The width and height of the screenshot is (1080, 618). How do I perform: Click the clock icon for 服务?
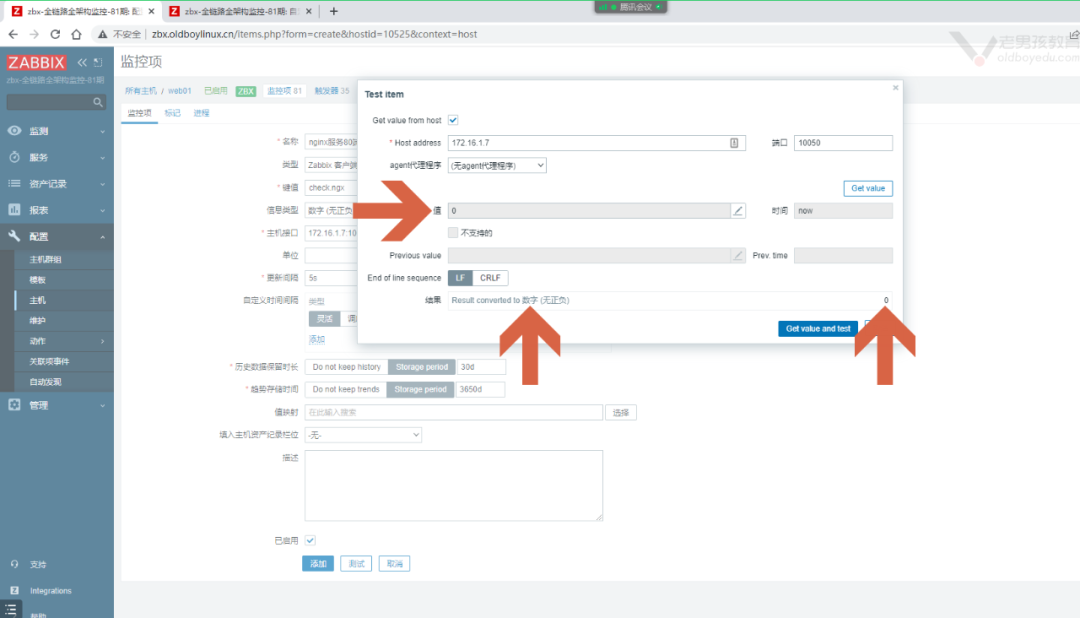(x=14, y=157)
